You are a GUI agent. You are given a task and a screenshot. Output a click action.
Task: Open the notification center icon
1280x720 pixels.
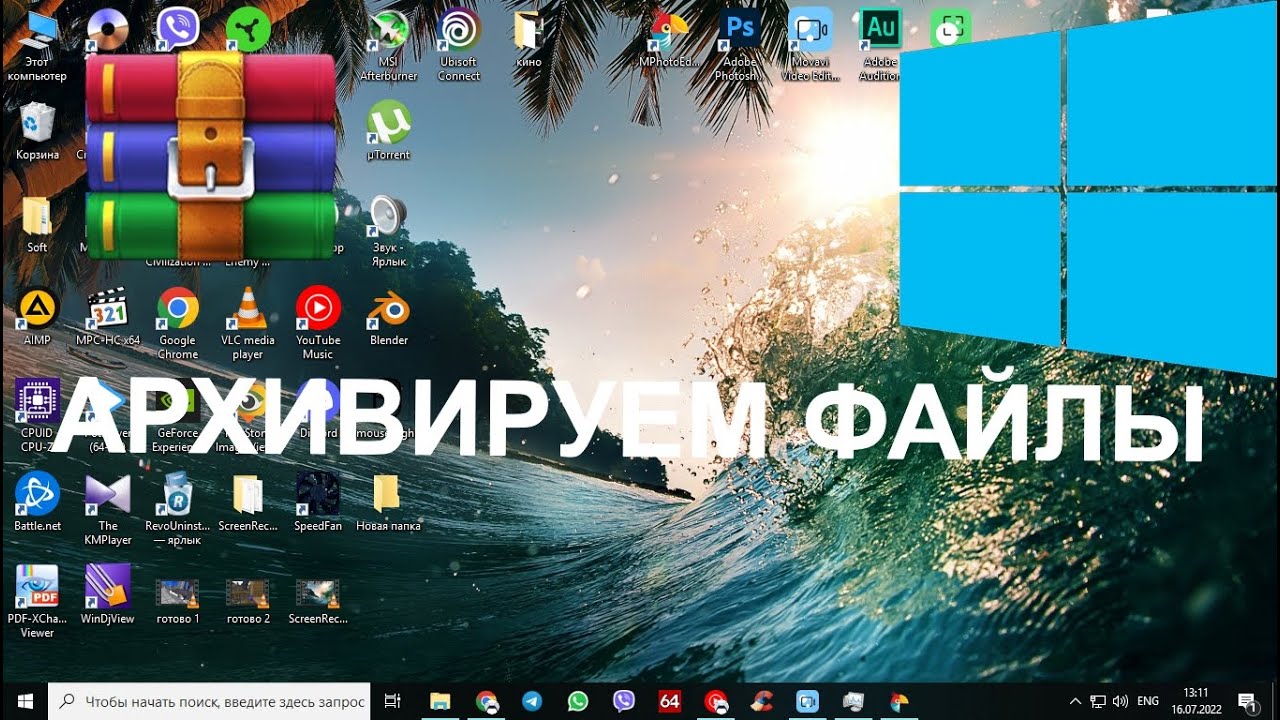[1247, 701]
